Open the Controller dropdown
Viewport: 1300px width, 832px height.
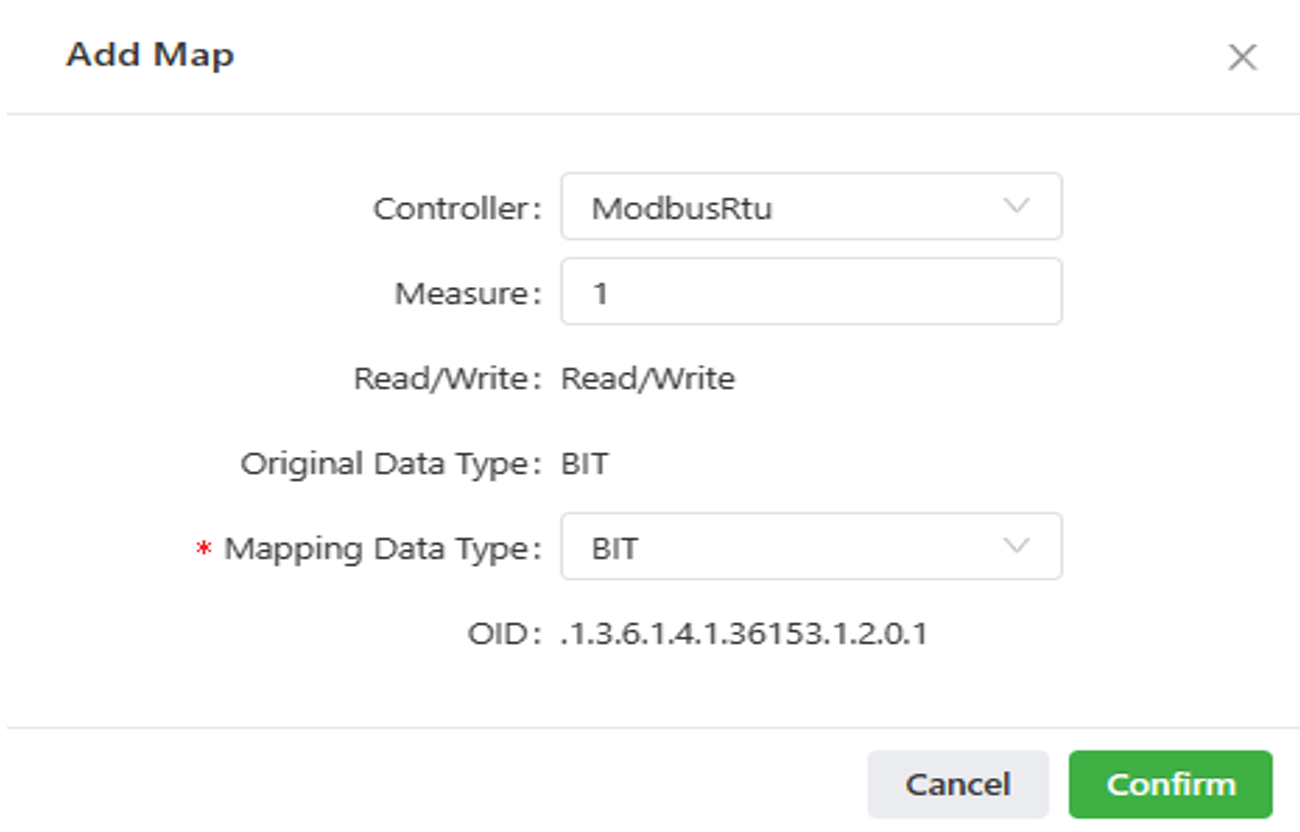pos(810,207)
